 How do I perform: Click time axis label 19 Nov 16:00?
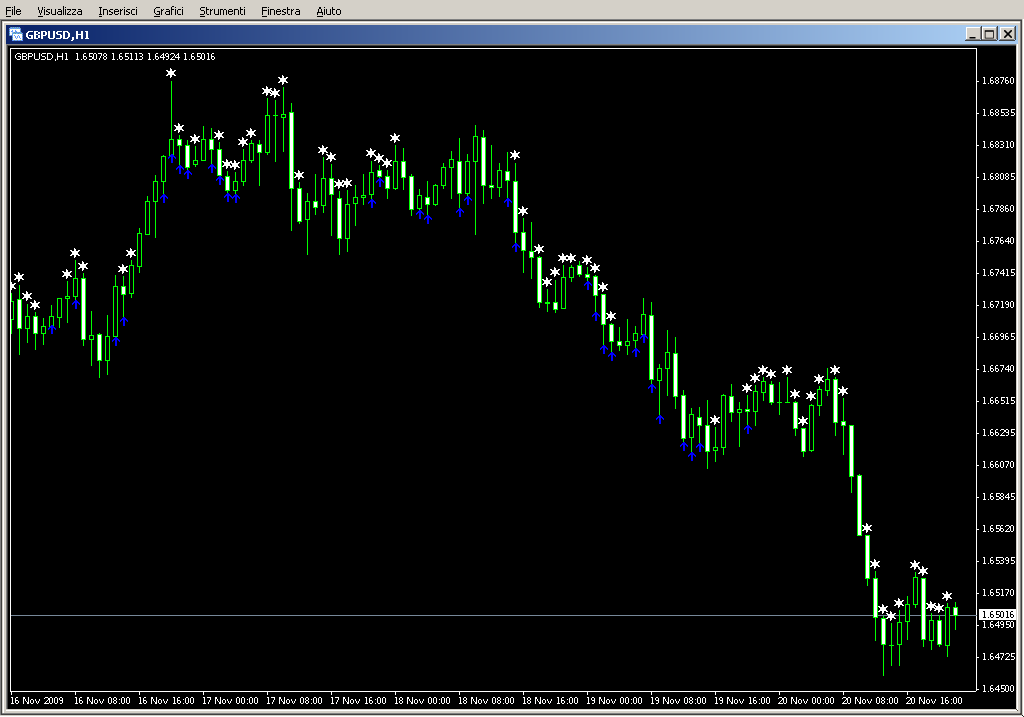[x=743, y=701]
